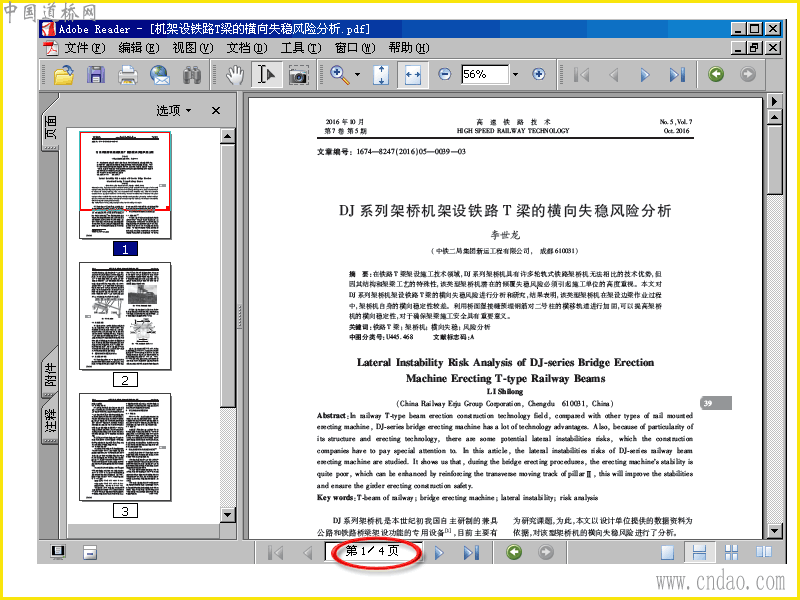Print the document with the printer icon
This screenshot has height=600, width=800.
[128, 75]
